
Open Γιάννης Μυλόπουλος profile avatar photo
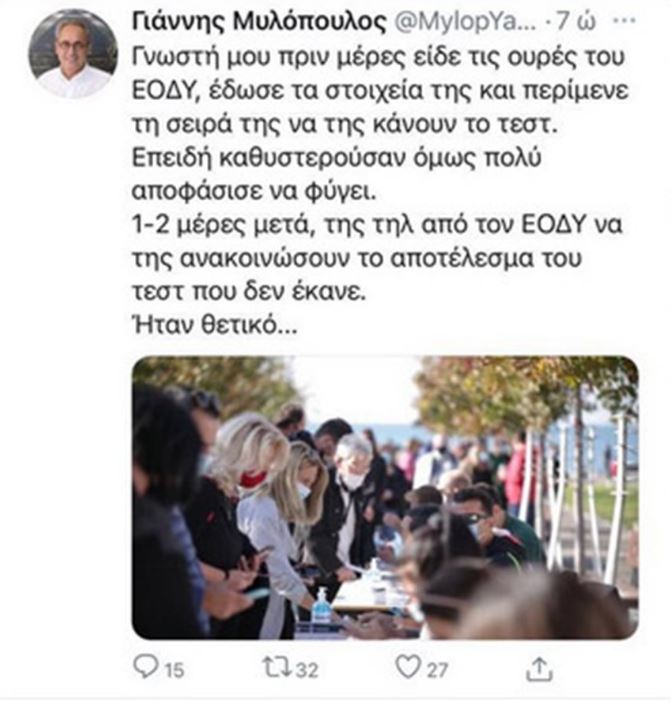(73, 54)
